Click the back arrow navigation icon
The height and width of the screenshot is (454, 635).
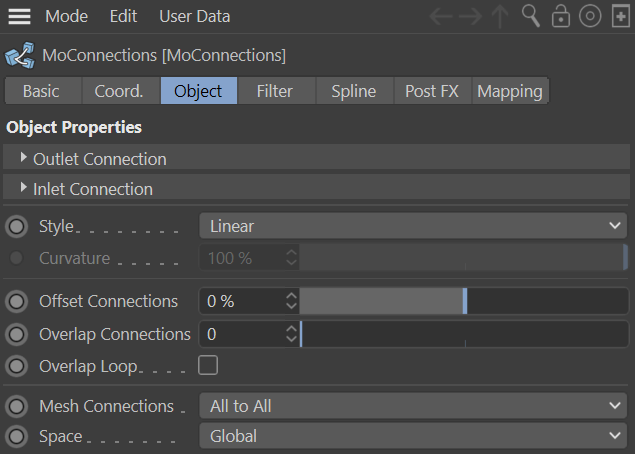point(441,16)
